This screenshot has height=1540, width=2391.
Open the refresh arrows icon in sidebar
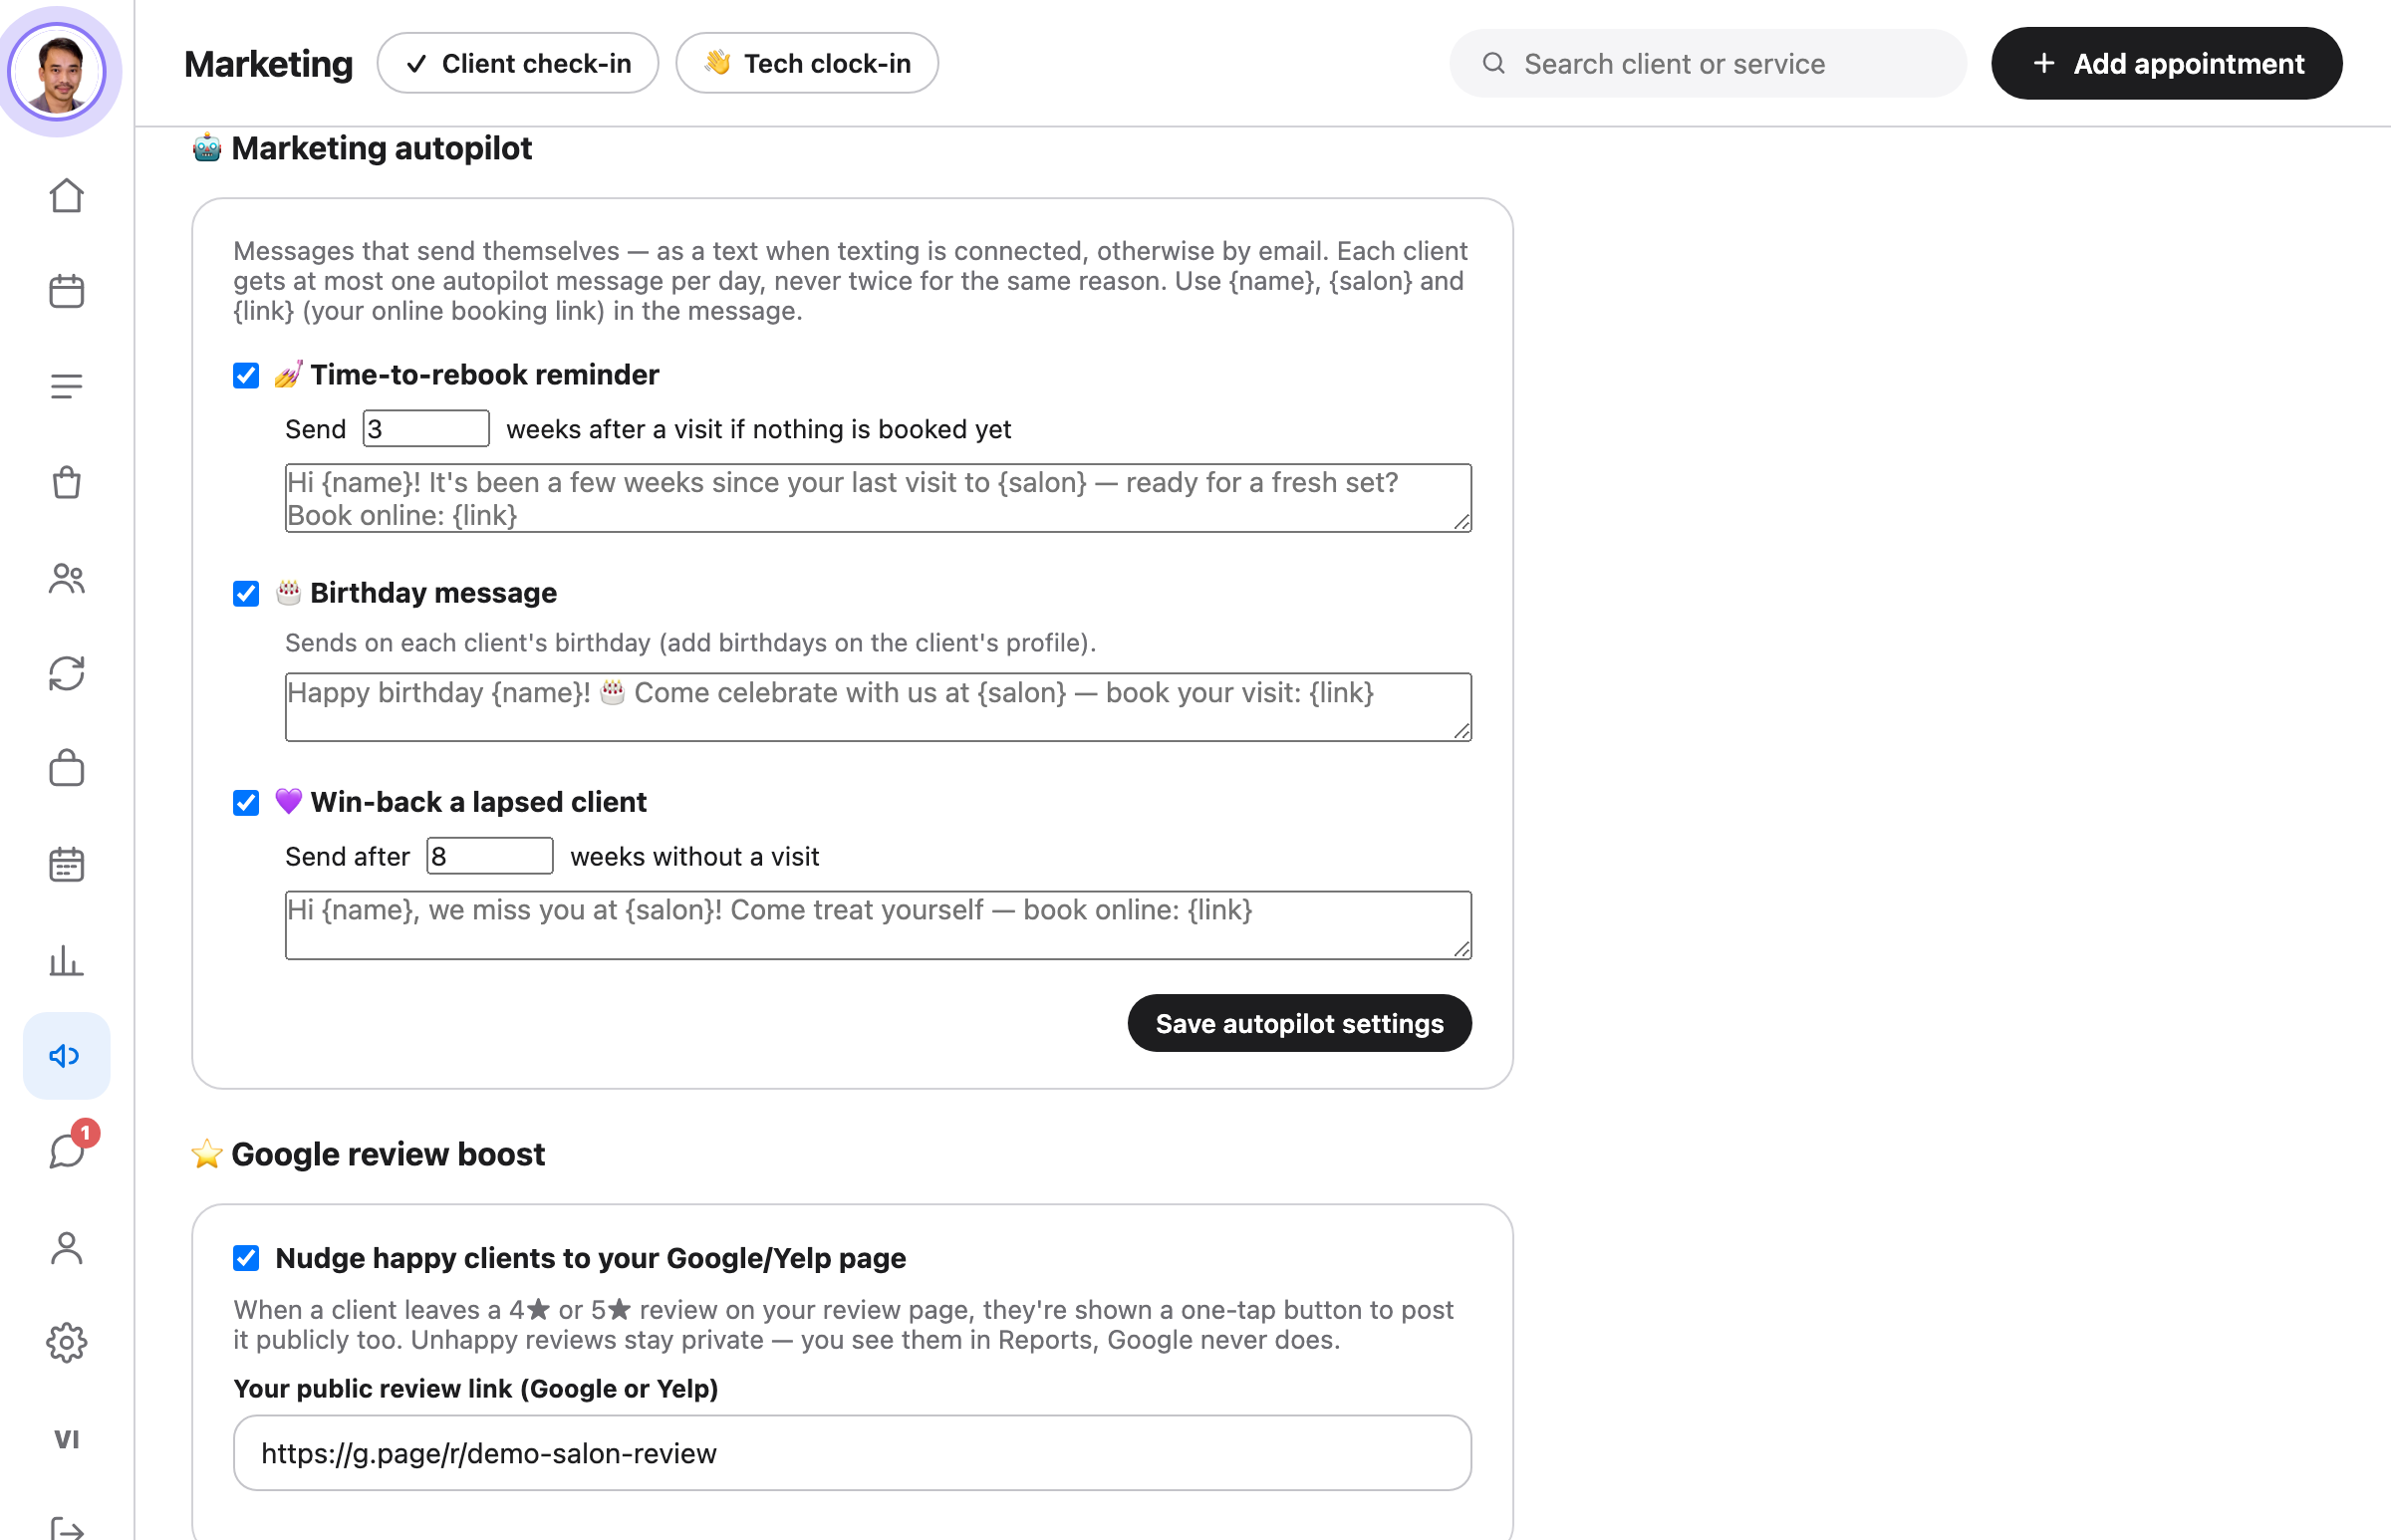point(67,673)
